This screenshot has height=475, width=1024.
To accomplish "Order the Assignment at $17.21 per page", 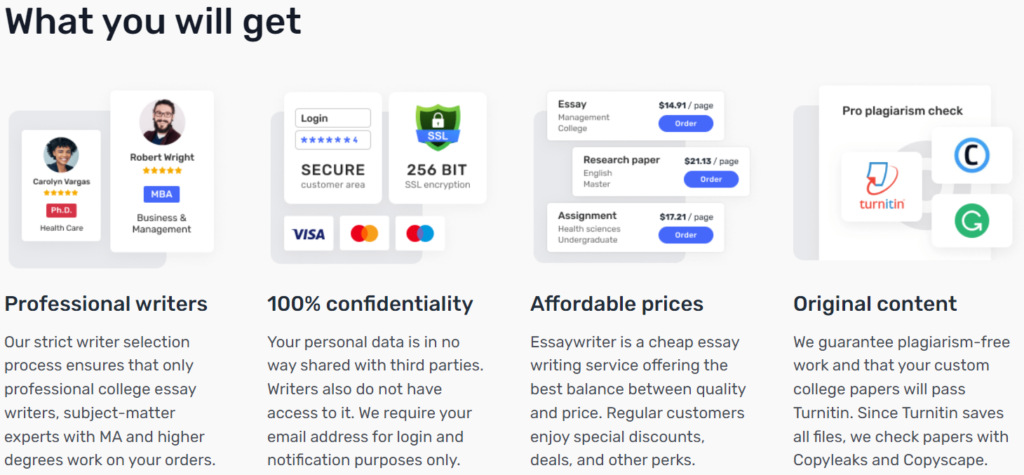I will coord(686,235).
